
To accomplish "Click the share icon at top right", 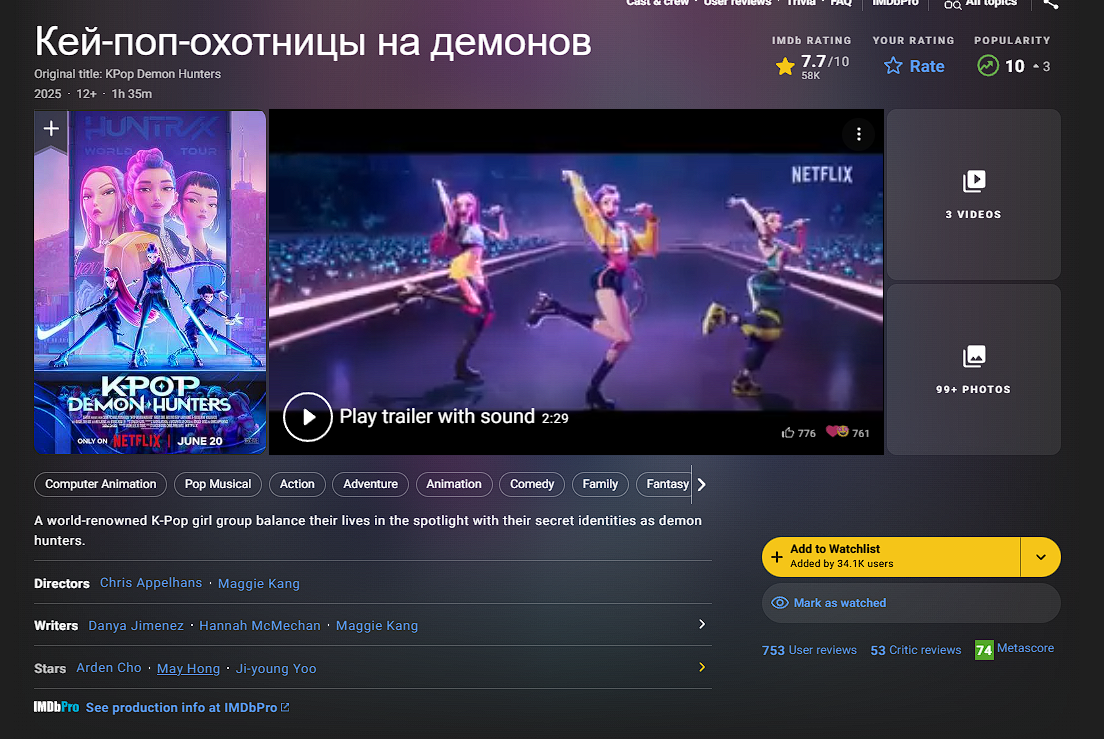I will [1050, 4].
